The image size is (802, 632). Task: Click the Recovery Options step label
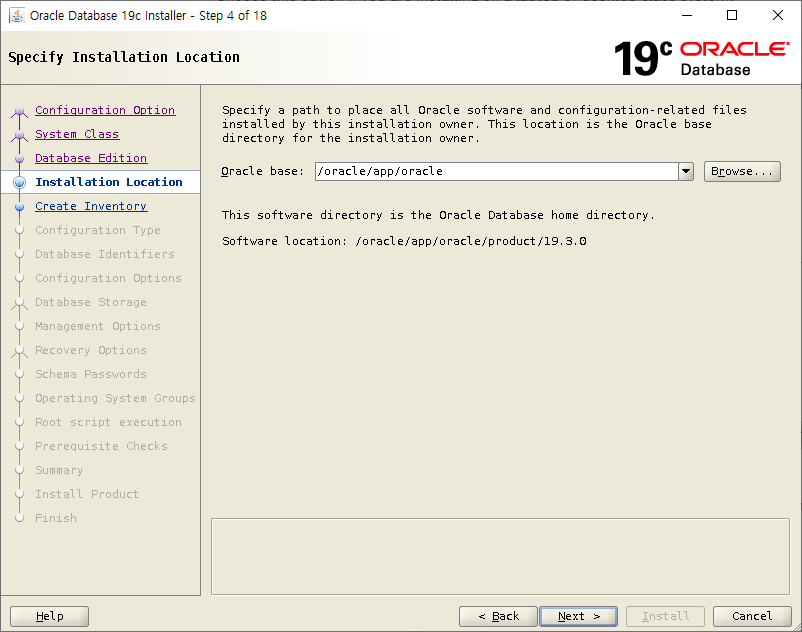[91, 350]
